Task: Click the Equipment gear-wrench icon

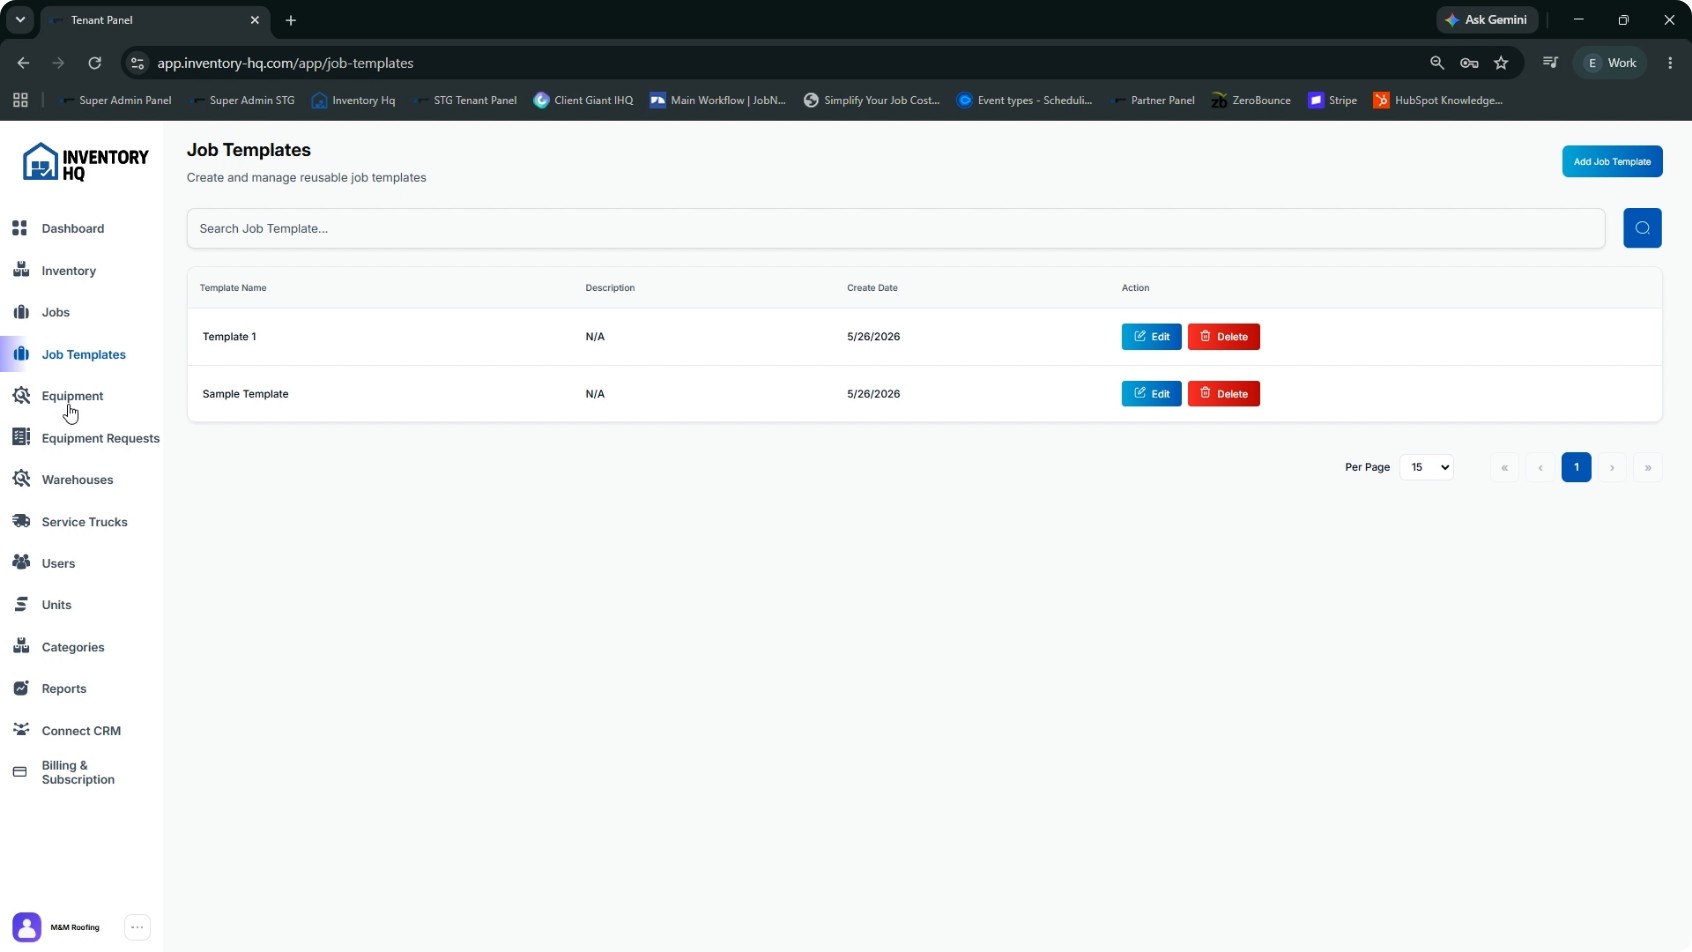Action: [20, 396]
